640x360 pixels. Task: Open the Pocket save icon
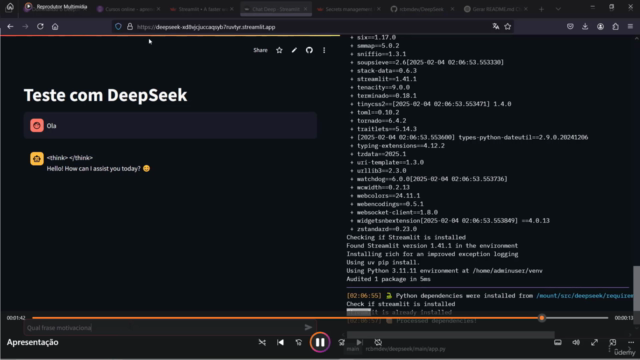(x=570, y=27)
